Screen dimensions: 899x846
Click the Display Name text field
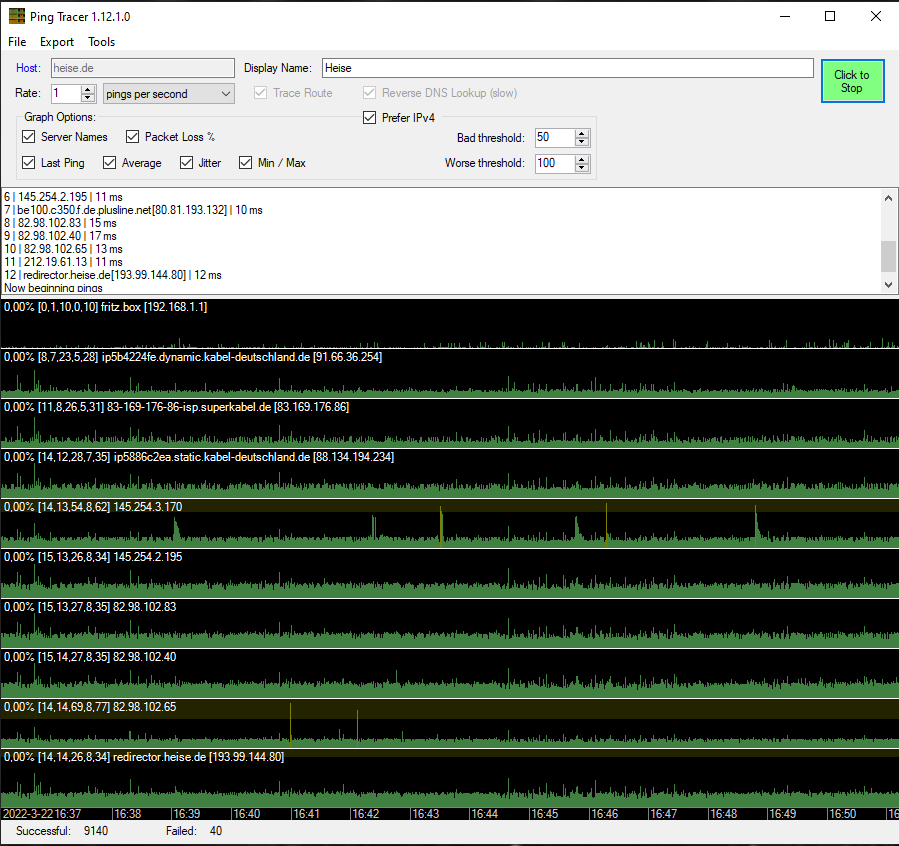[566, 68]
